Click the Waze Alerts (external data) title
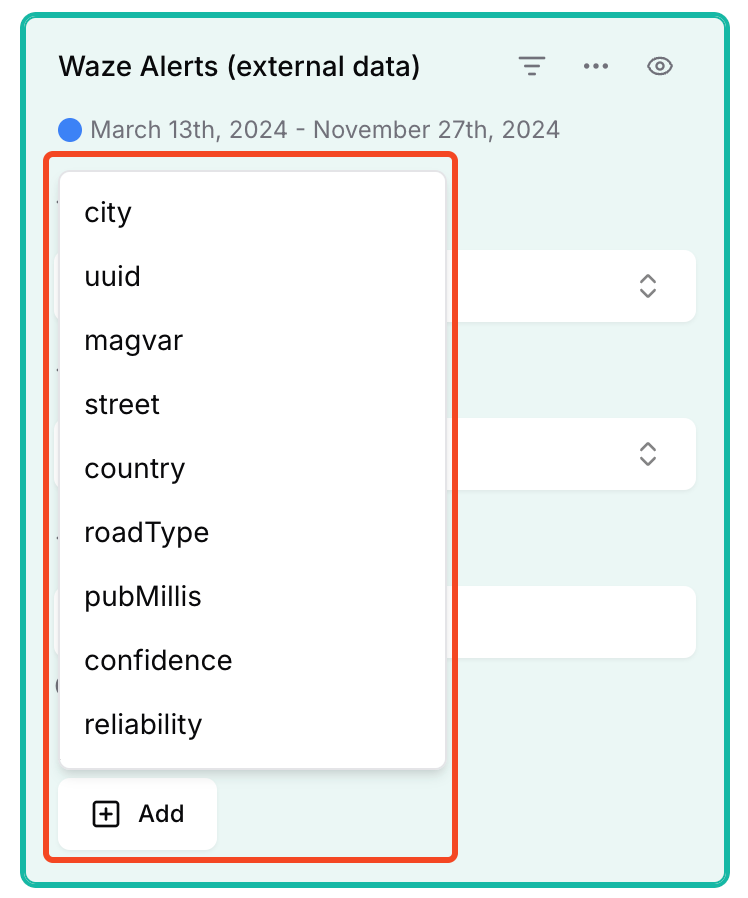 pyautogui.click(x=239, y=66)
